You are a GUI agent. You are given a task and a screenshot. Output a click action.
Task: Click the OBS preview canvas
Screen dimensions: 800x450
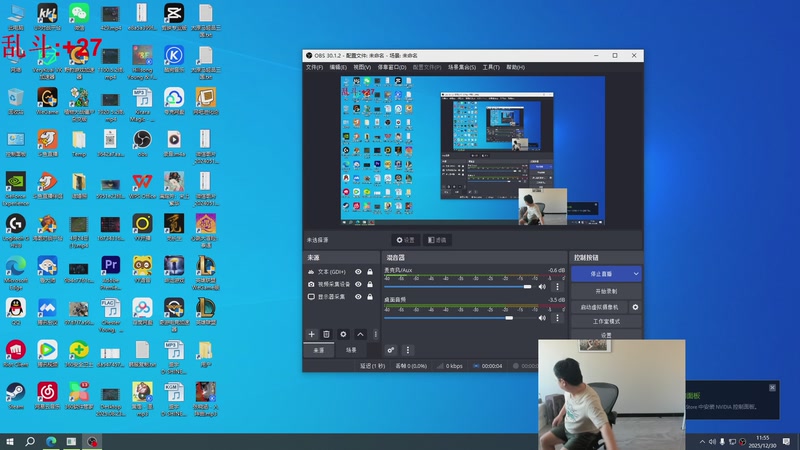pyautogui.click(x=472, y=151)
